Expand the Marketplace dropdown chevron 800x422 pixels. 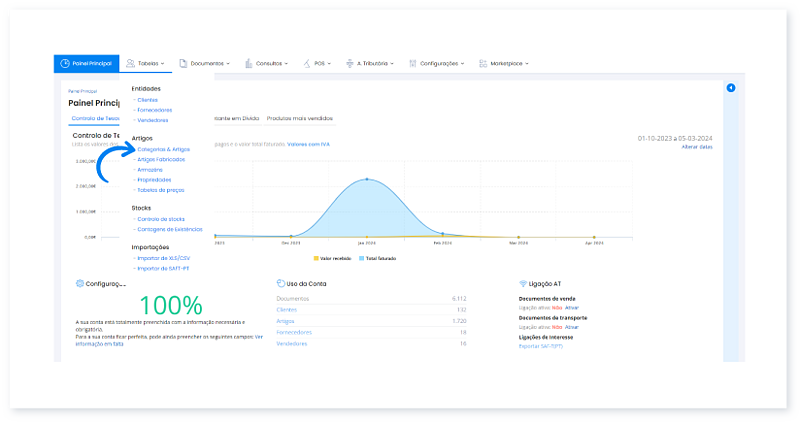(x=527, y=64)
